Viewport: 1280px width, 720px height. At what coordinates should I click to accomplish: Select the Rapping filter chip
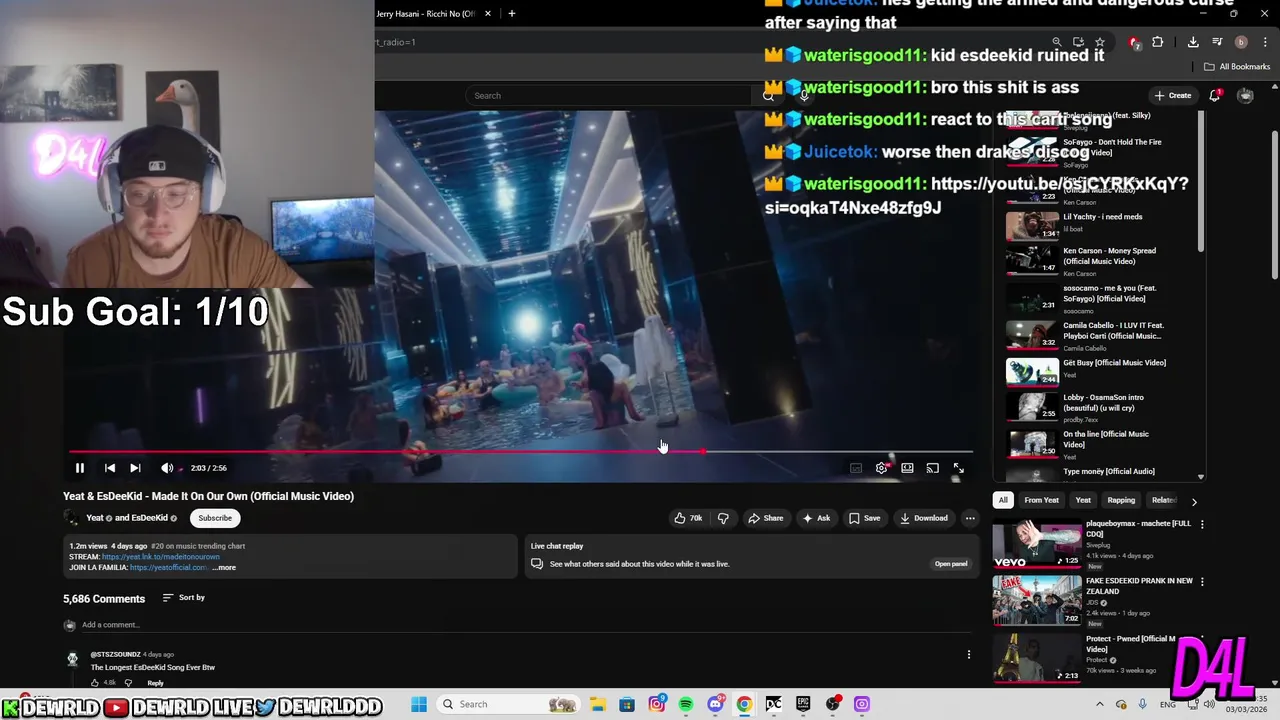click(1121, 500)
